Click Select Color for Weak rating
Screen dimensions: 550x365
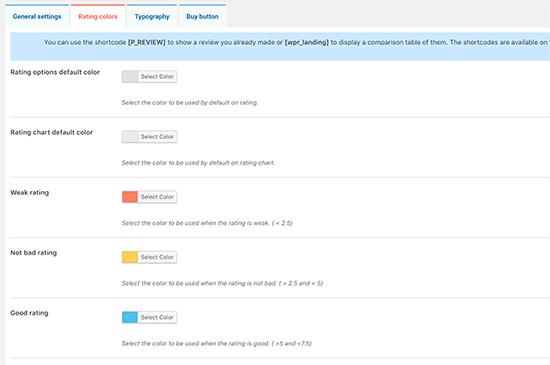click(157, 197)
